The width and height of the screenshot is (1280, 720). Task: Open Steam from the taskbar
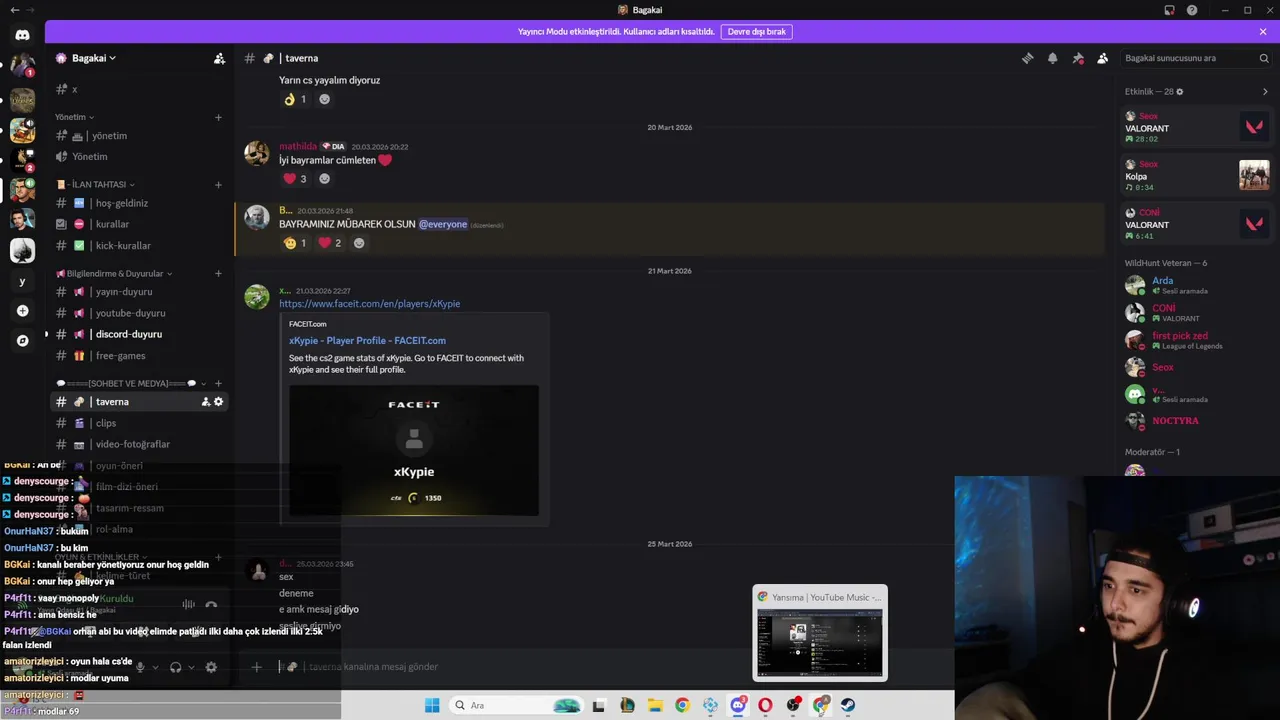tap(847, 705)
